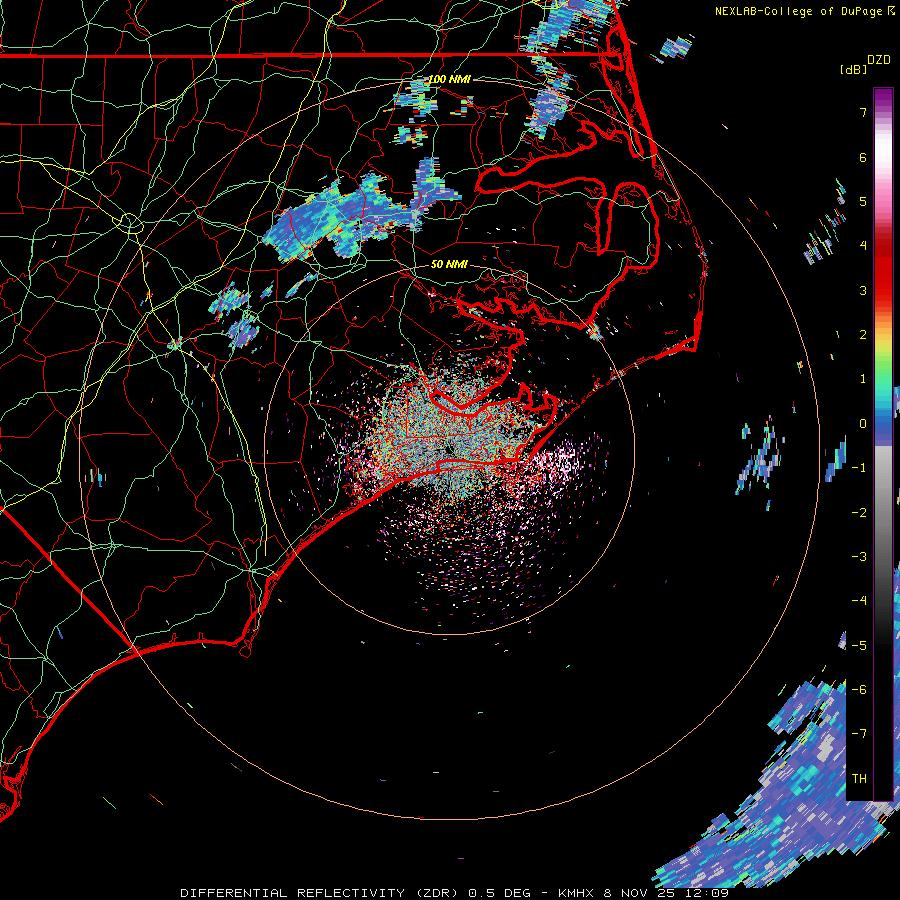This screenshot has width=900, height=900.
Task: Click the DZD color scale heading
Action: tap(879, 60)
